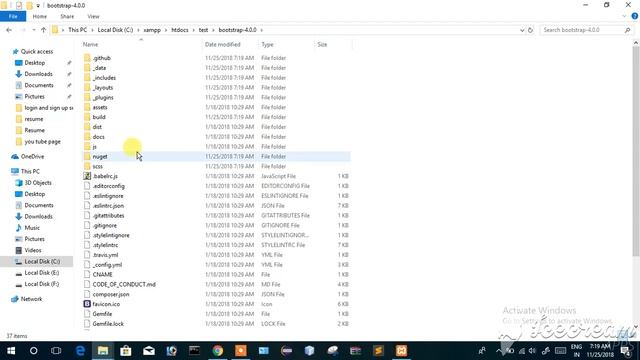Screen dimensions: 640x360
Task: Open Sublime Text from taskbar
Action: pyautogui.click(x=378, y=351)
